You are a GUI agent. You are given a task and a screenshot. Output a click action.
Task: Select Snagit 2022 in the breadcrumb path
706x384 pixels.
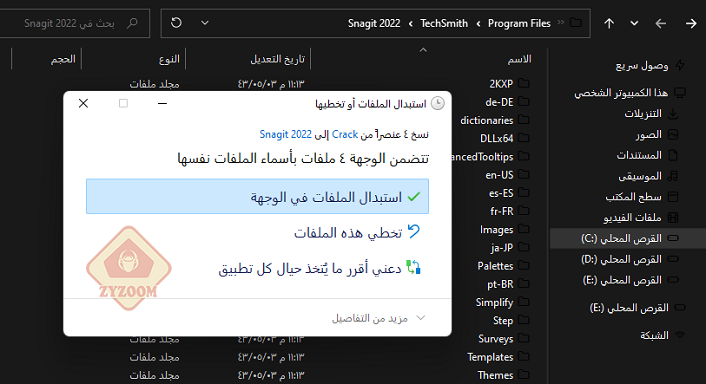pos(374,23)
